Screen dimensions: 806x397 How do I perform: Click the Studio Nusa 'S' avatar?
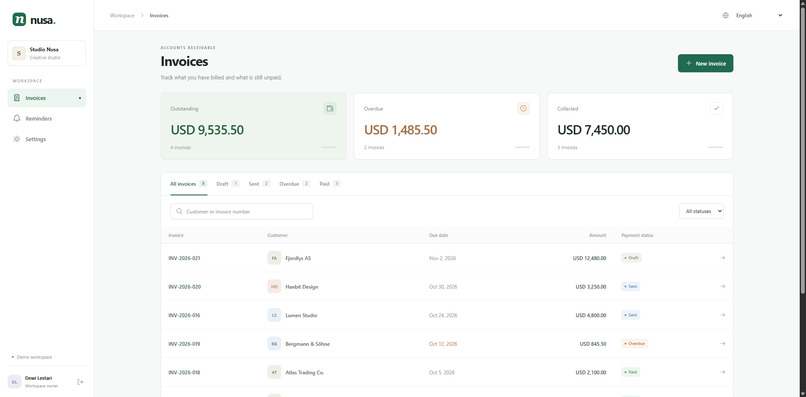click(x=19, y=53)
